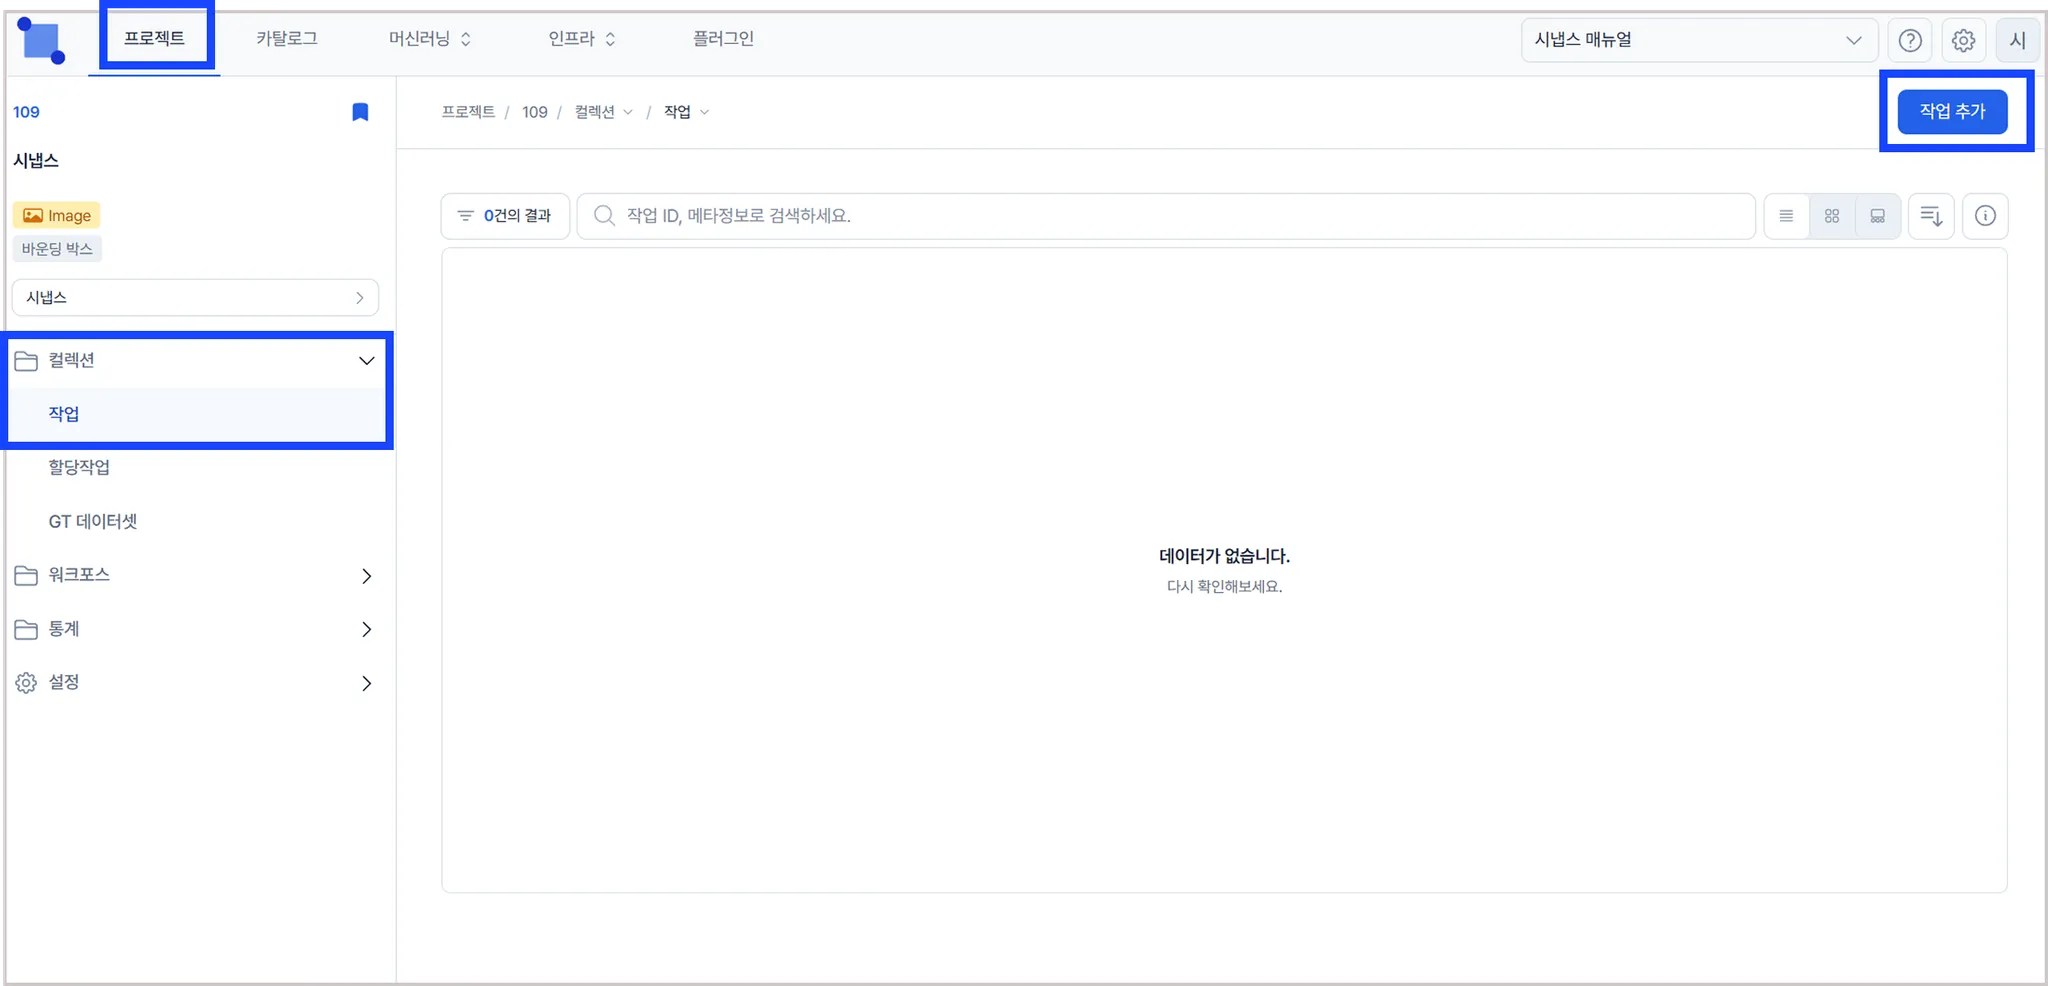Screen dimensions: 2048x986
Task: Open the filter showing 0건의 결과
Action: coord(505,216)
